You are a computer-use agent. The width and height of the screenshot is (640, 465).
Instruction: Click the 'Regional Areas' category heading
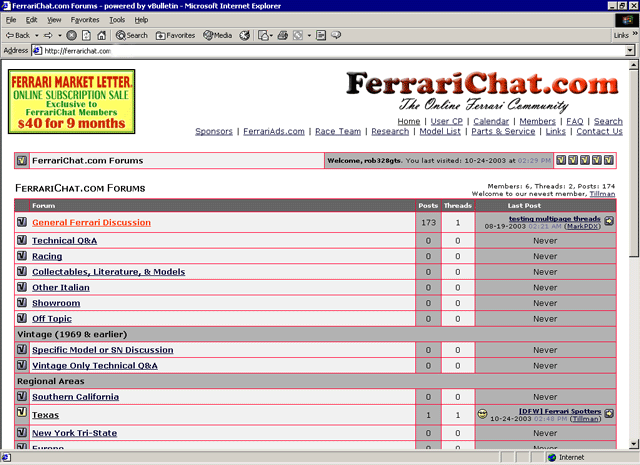coord(51,381)
